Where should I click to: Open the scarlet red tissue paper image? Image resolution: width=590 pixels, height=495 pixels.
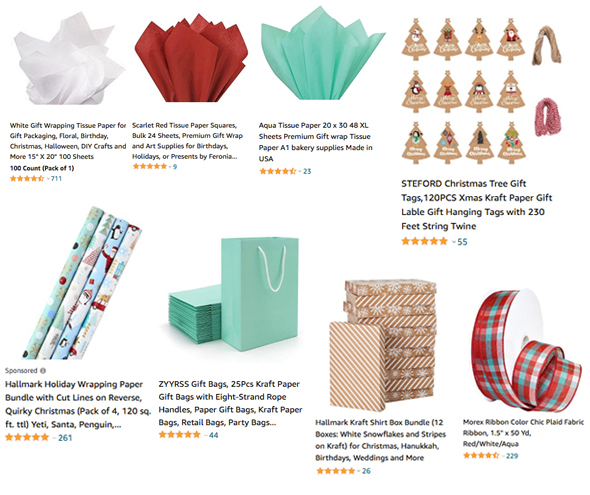click(191, 57)
